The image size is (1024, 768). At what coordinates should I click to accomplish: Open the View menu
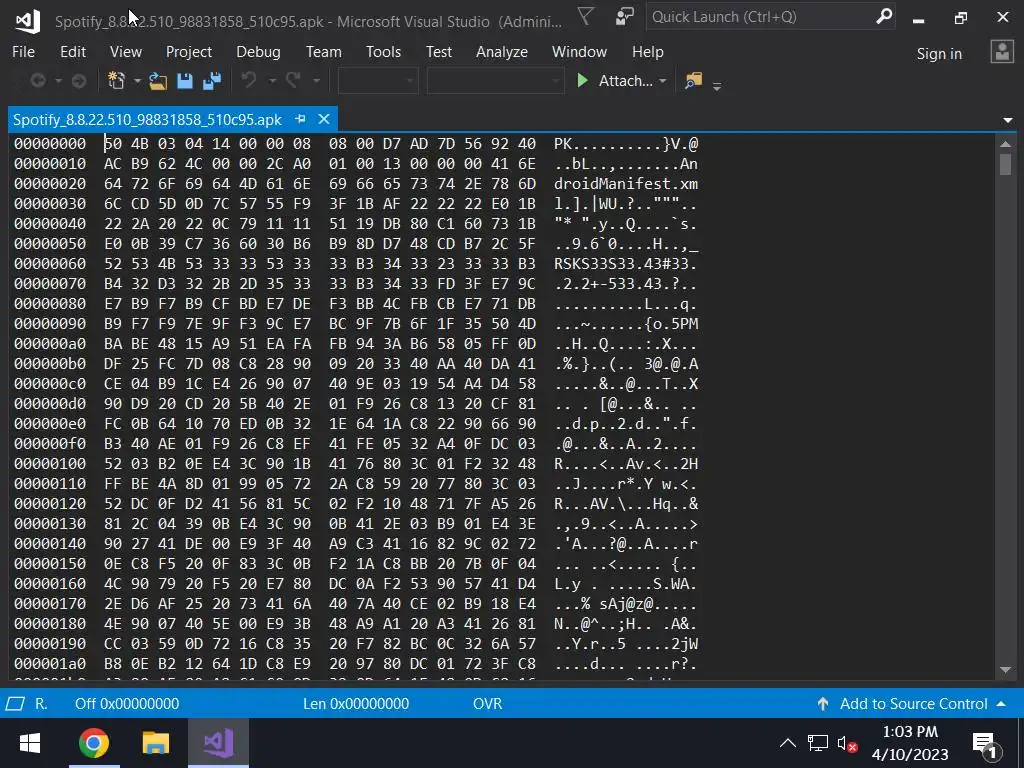click(125, 52)
